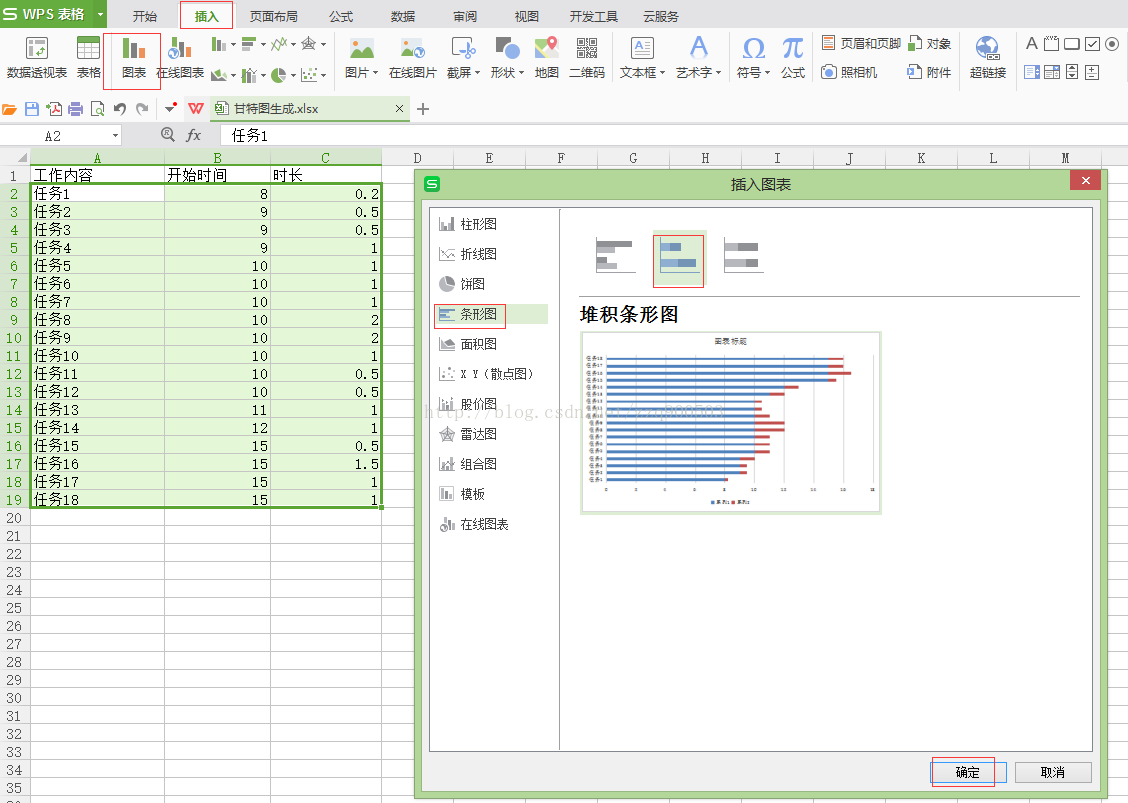Switch to the 数据 ribbon tab
1128x803 pixels.
(403, 16)
